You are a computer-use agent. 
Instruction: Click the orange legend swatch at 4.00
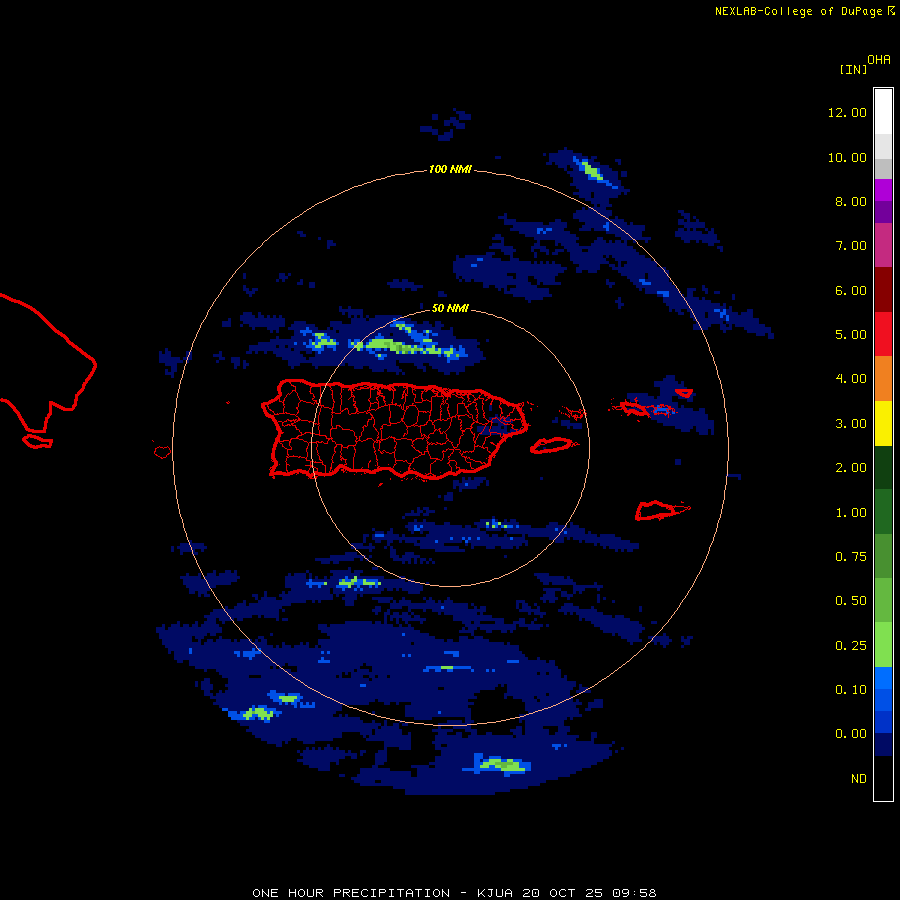click(883, 378)
